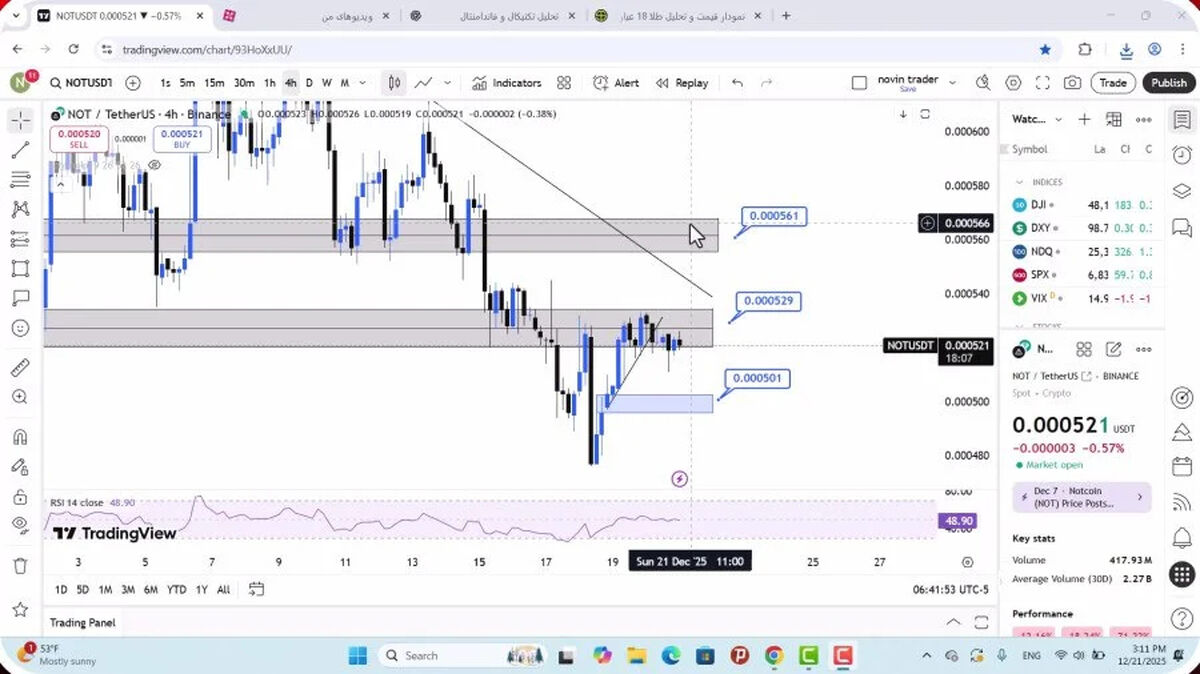The width and height of the screenshot is (1200, 674).
Task: Select the 1M date range
Action: pos(105,590)
